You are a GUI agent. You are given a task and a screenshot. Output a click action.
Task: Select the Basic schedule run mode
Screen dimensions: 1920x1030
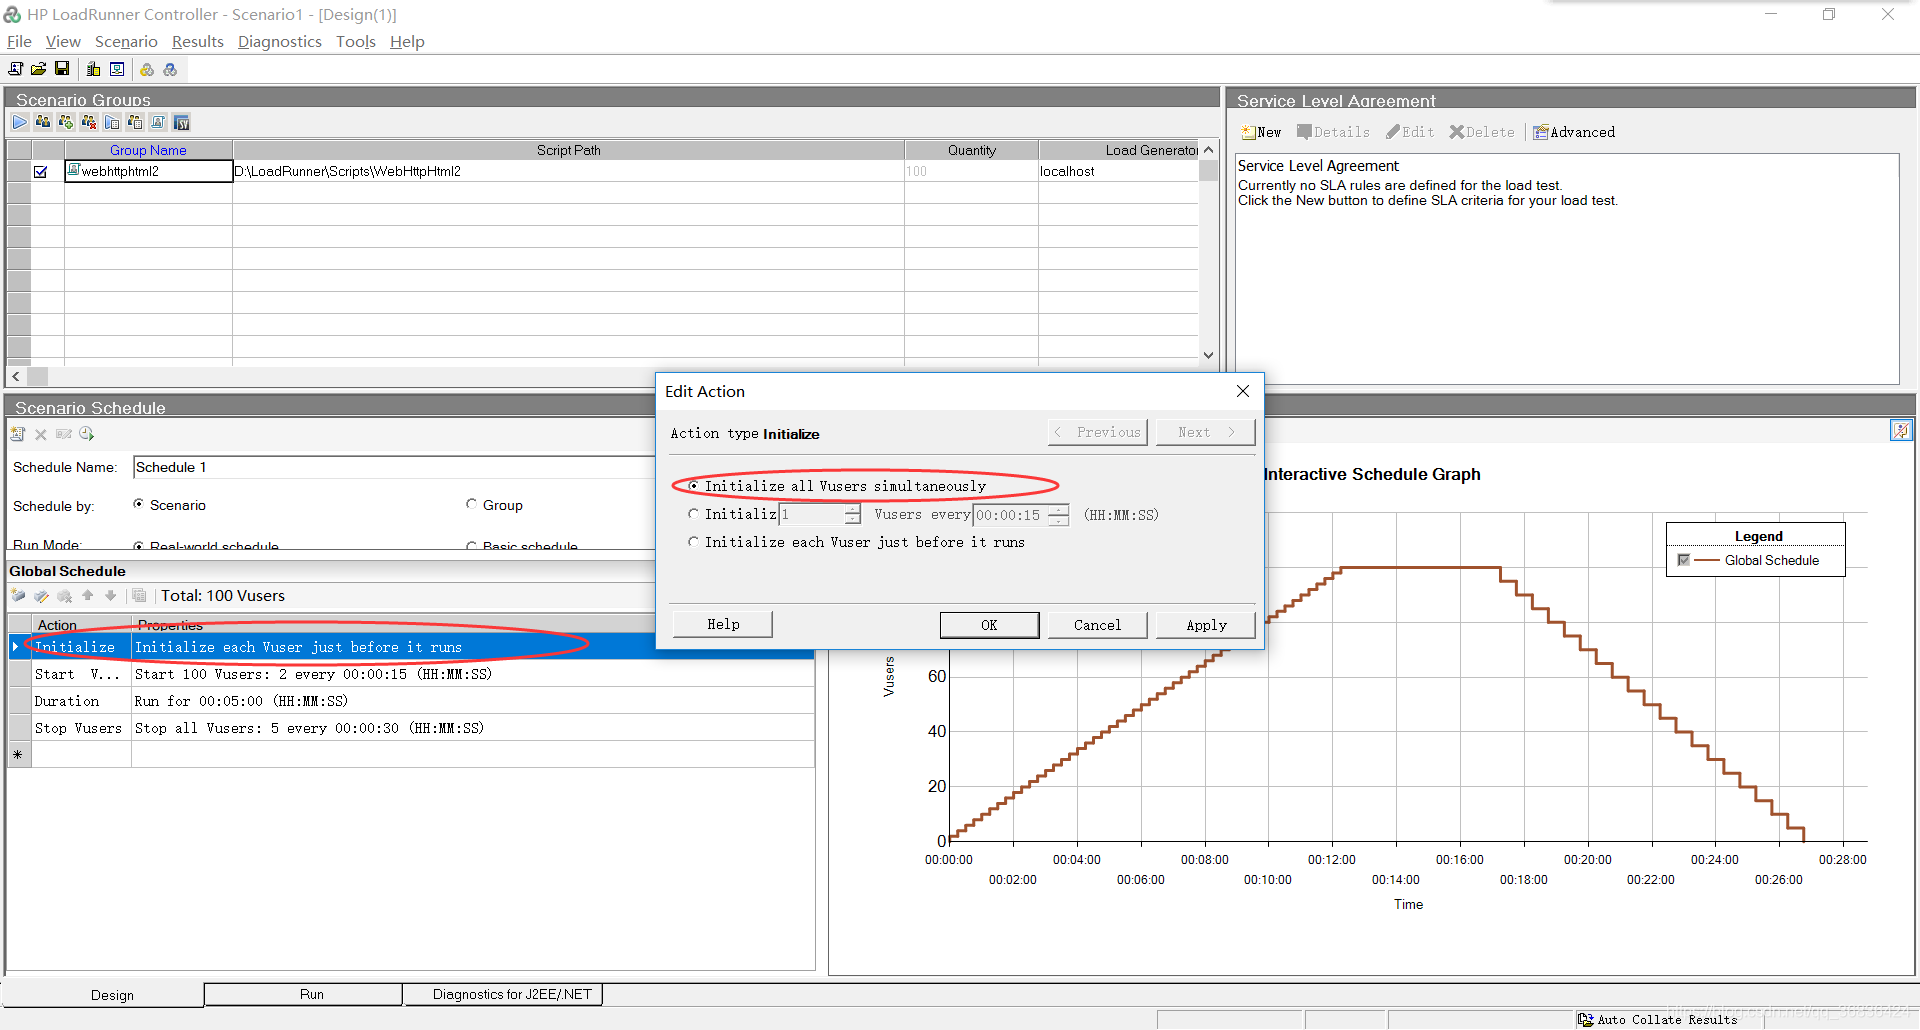coord(471,546)
